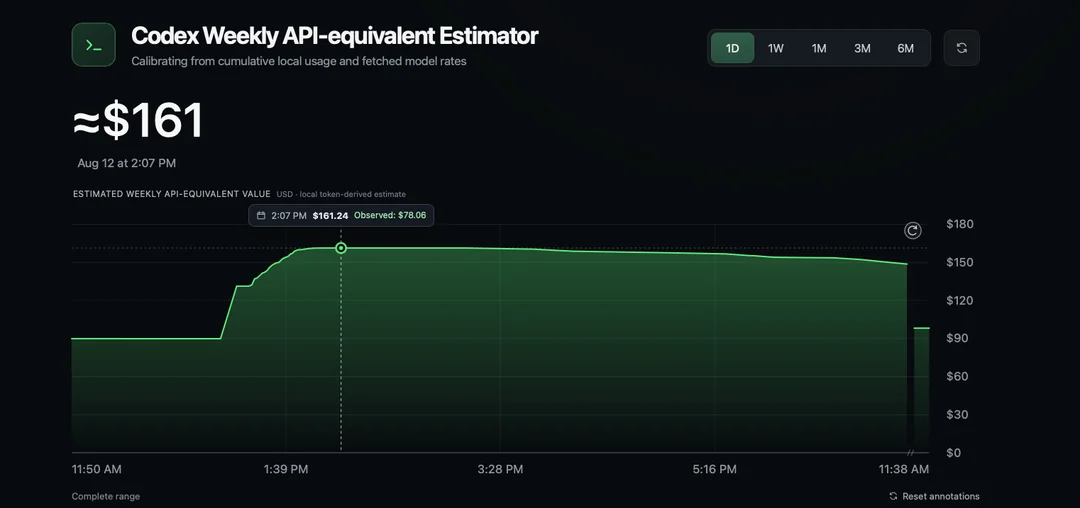Screen dimensions: 1080x508
Task: Switch to the 6M range tab
Action: [x=906, y=48]
